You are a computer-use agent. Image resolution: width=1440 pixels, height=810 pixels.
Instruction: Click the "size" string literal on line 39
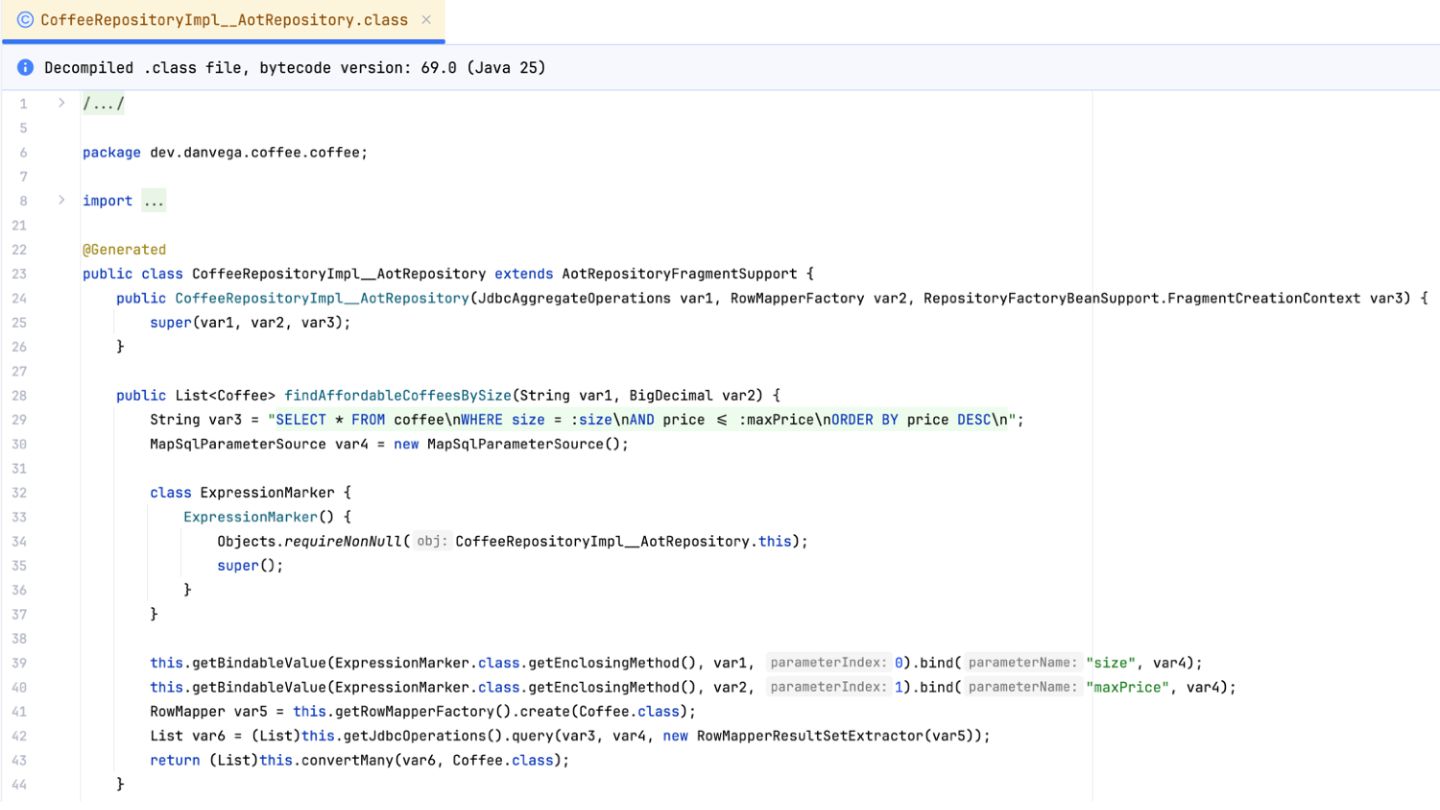1115,662
